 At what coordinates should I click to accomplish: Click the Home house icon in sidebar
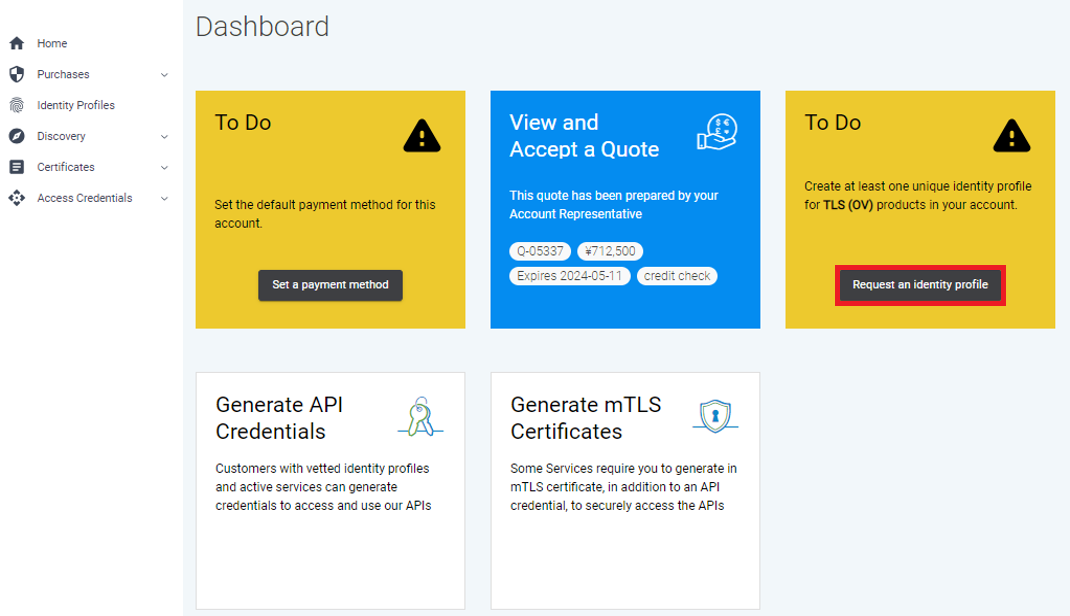(16, 44)
